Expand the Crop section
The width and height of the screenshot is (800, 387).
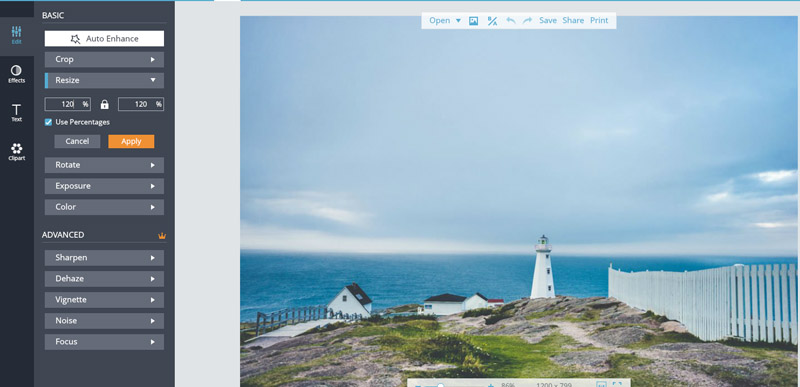(x=104, y=60)
